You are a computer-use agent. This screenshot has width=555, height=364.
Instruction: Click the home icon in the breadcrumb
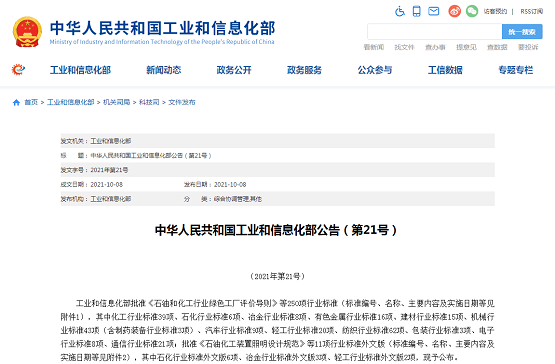point(16,102)
